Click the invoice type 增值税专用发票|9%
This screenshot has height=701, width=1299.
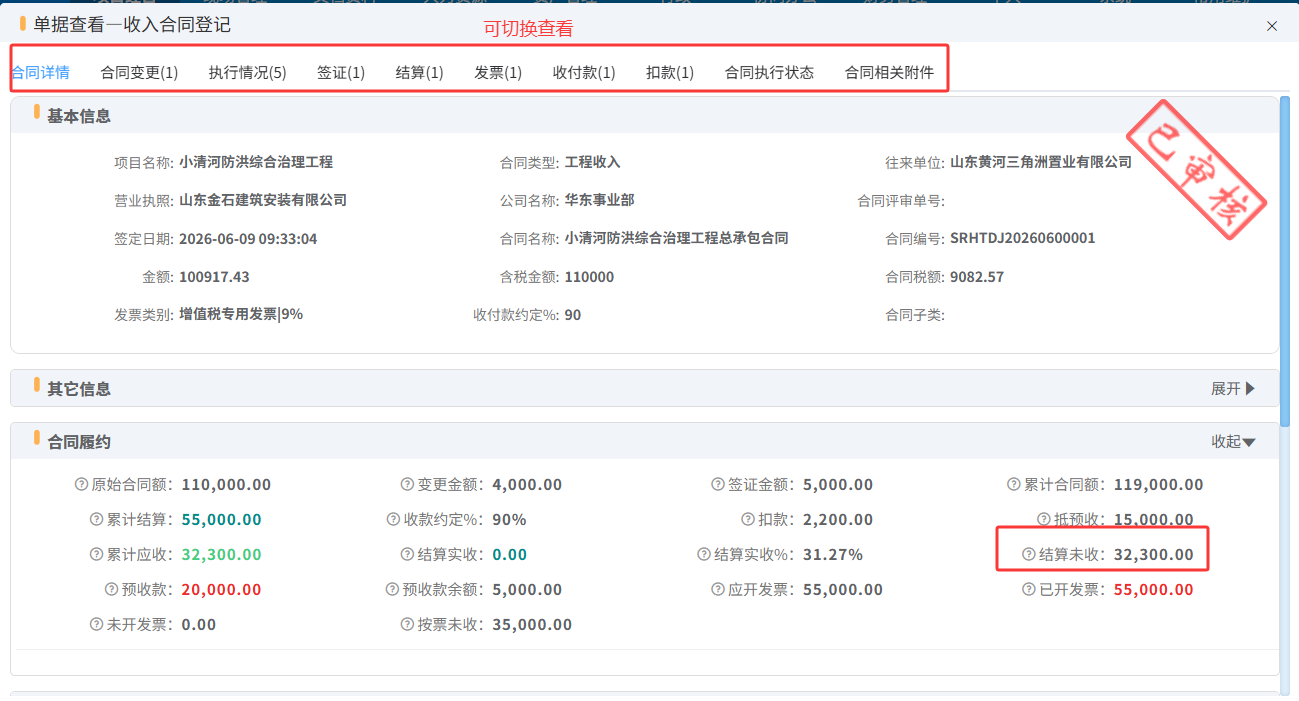[x=241, y=314]
